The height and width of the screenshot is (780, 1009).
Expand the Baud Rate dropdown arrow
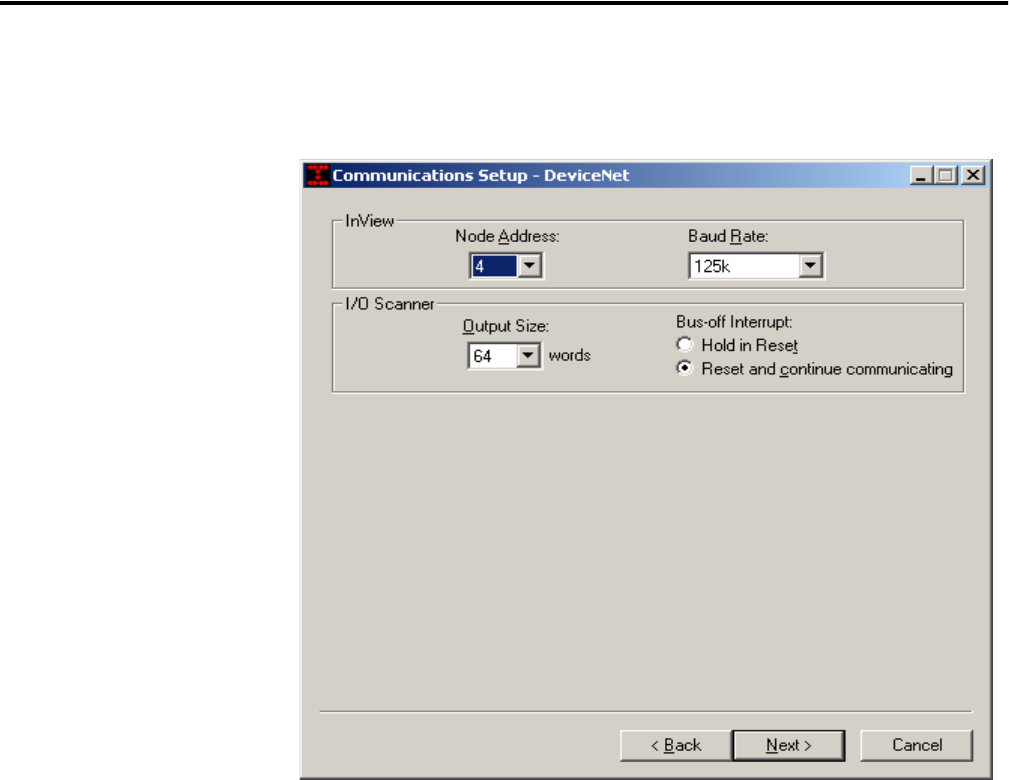point(810,266)
